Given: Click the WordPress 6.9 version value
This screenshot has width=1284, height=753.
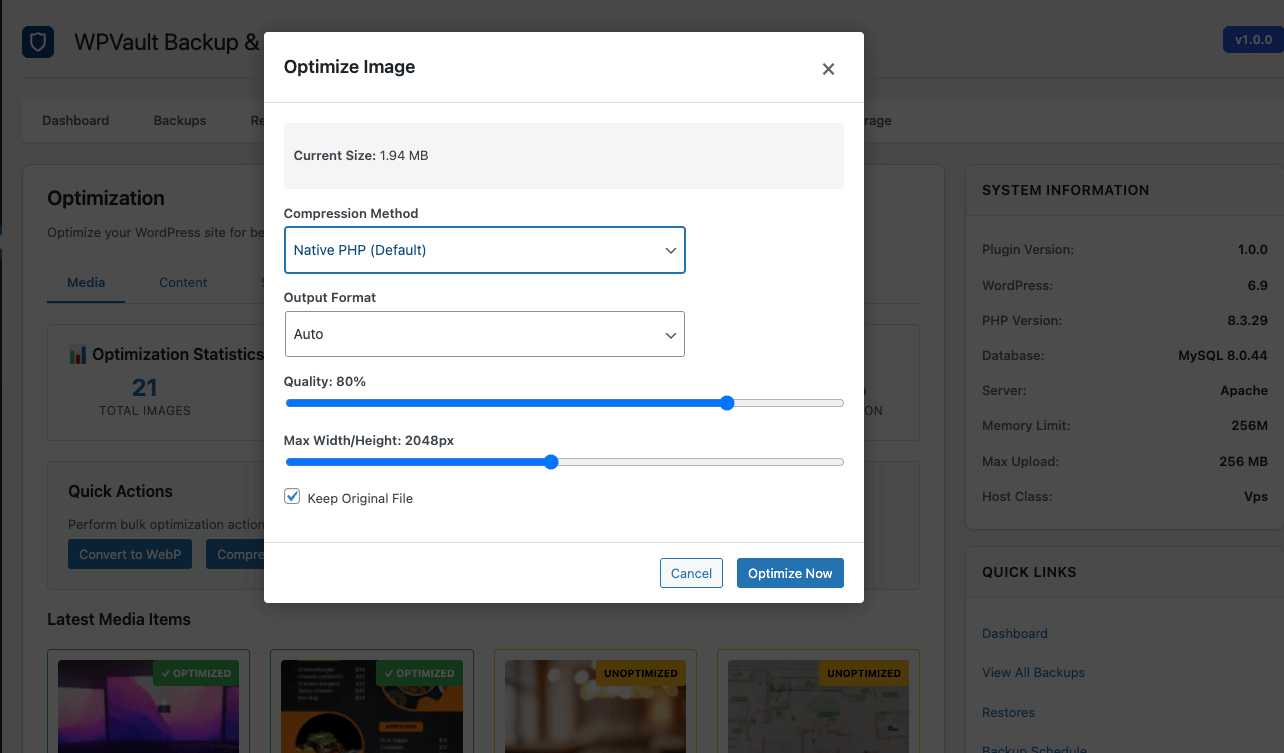Looking at the screenshot, I should 1257,285.
